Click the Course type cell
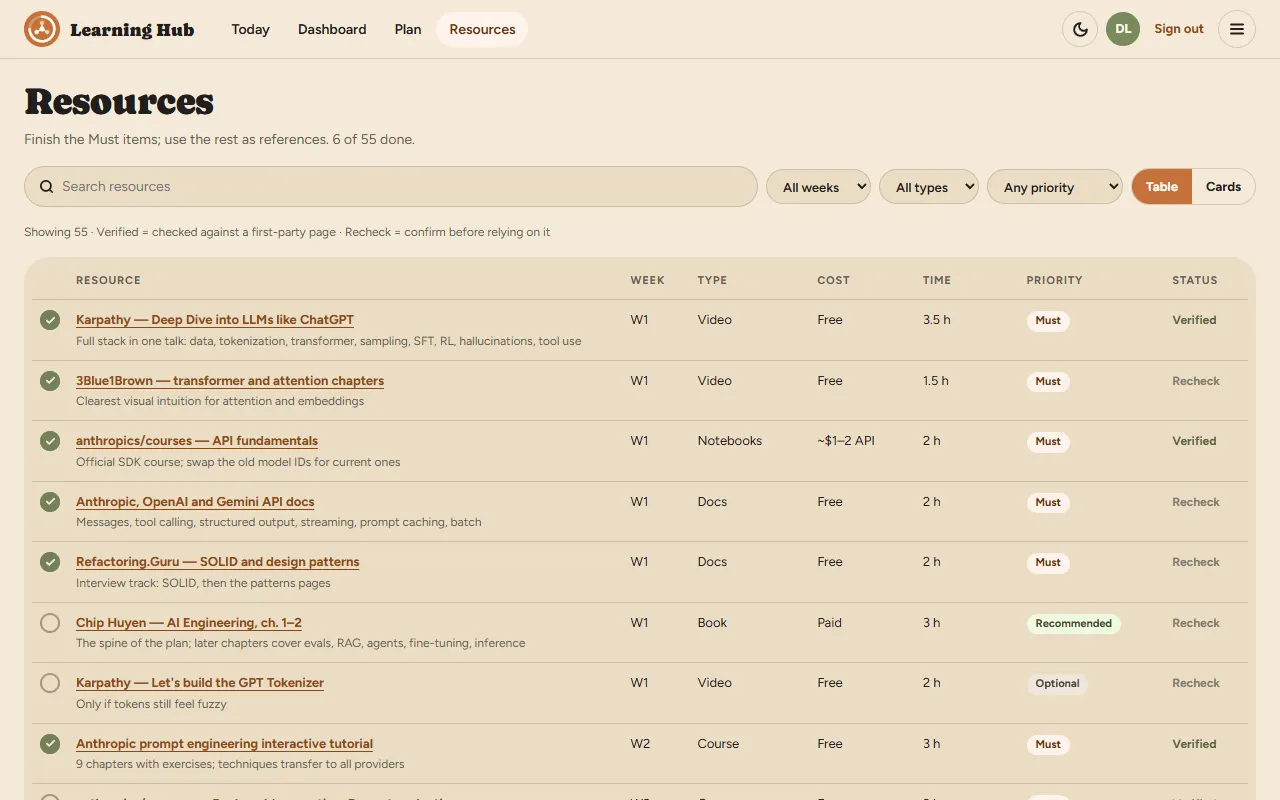The width and height of the screenshot is (1280, 800). [x=718, y=744]
